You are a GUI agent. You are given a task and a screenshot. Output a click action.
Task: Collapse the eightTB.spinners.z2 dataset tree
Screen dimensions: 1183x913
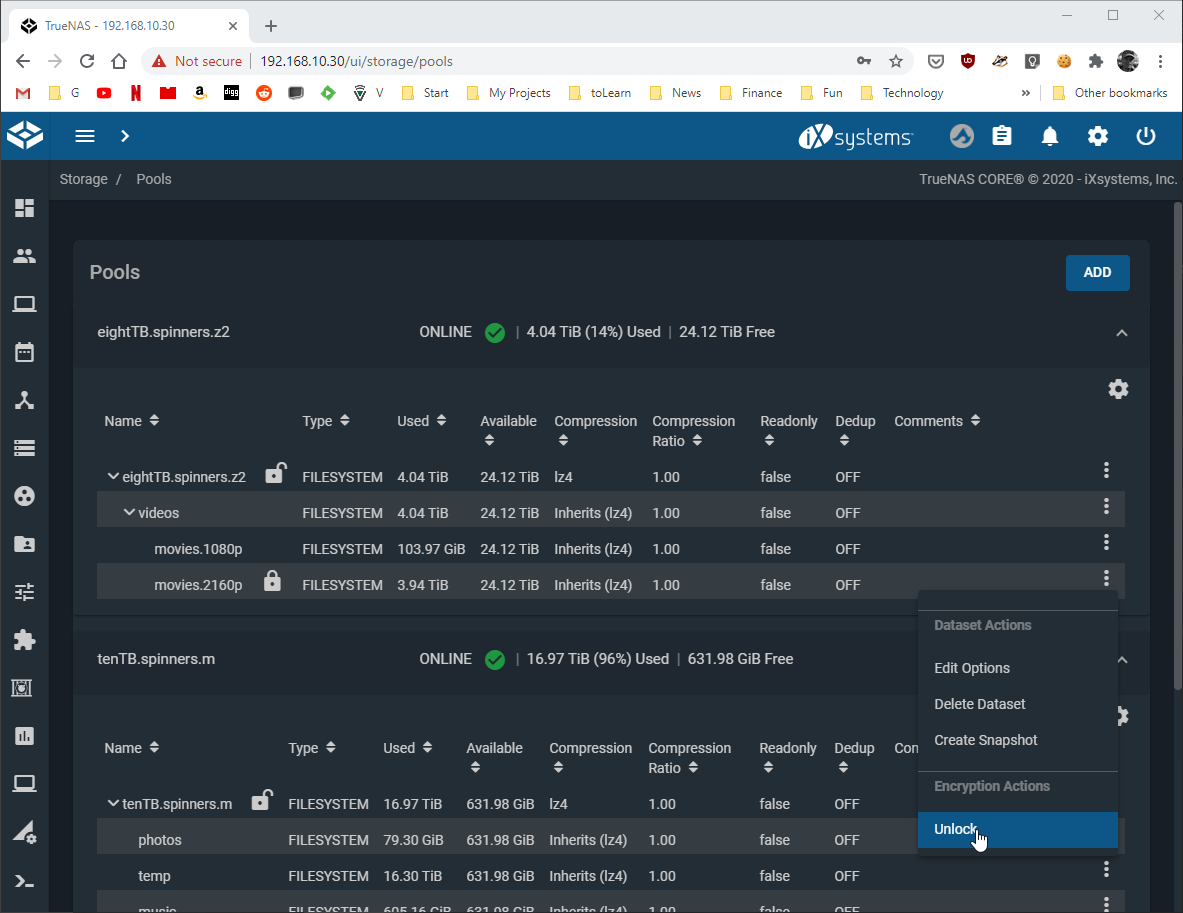113,476
